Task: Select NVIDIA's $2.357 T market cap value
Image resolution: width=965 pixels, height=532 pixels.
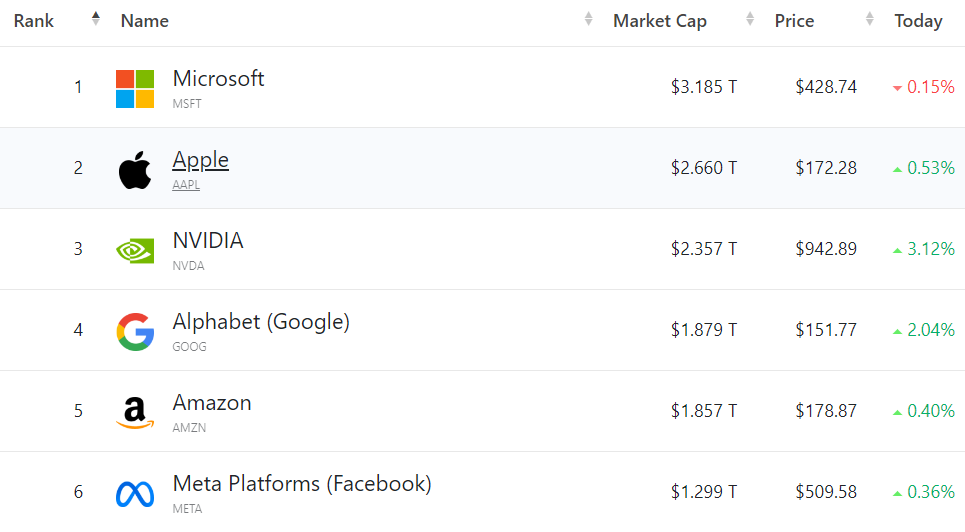Action: [x=704, y=249]
